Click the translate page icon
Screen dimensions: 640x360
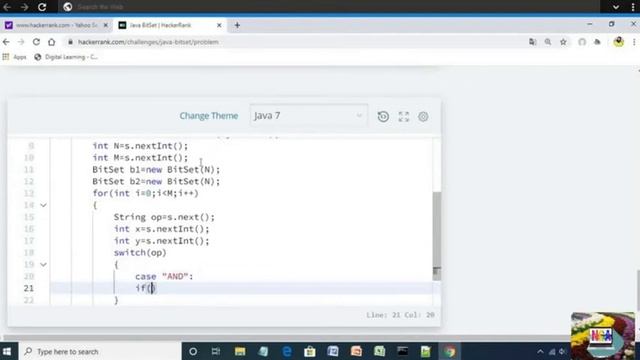[x=532, y=42]
